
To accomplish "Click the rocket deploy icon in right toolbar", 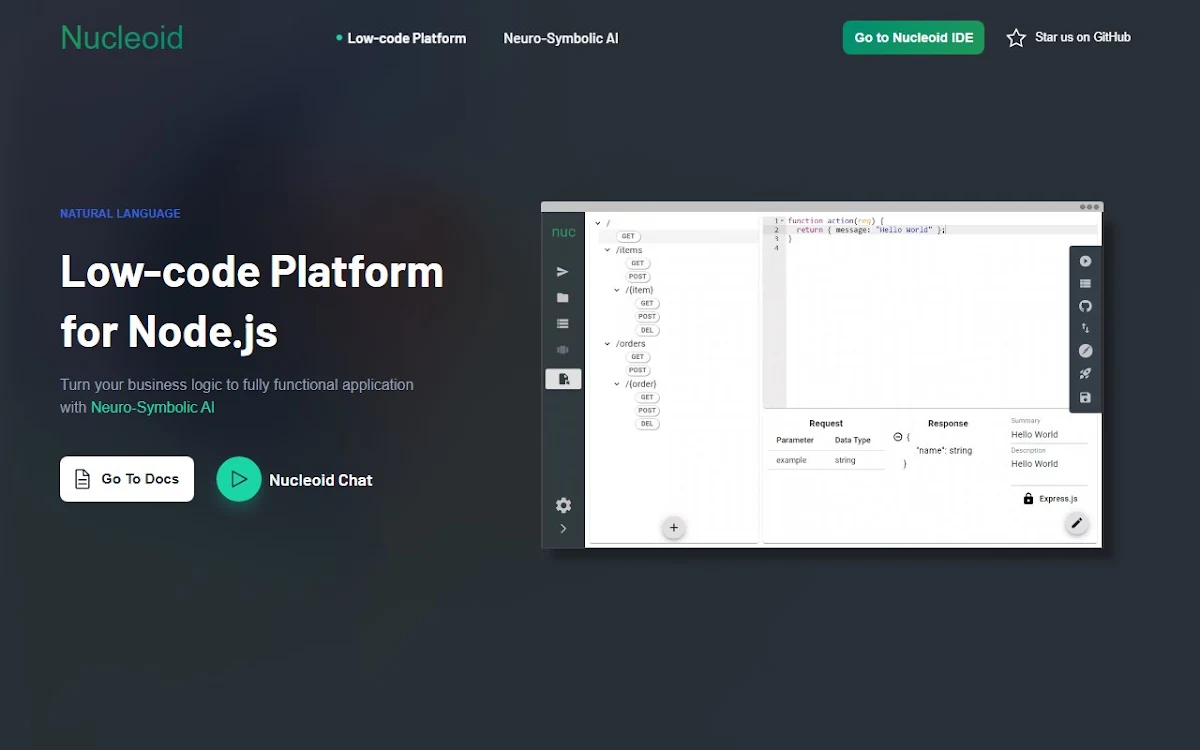I will point(1085,374).
